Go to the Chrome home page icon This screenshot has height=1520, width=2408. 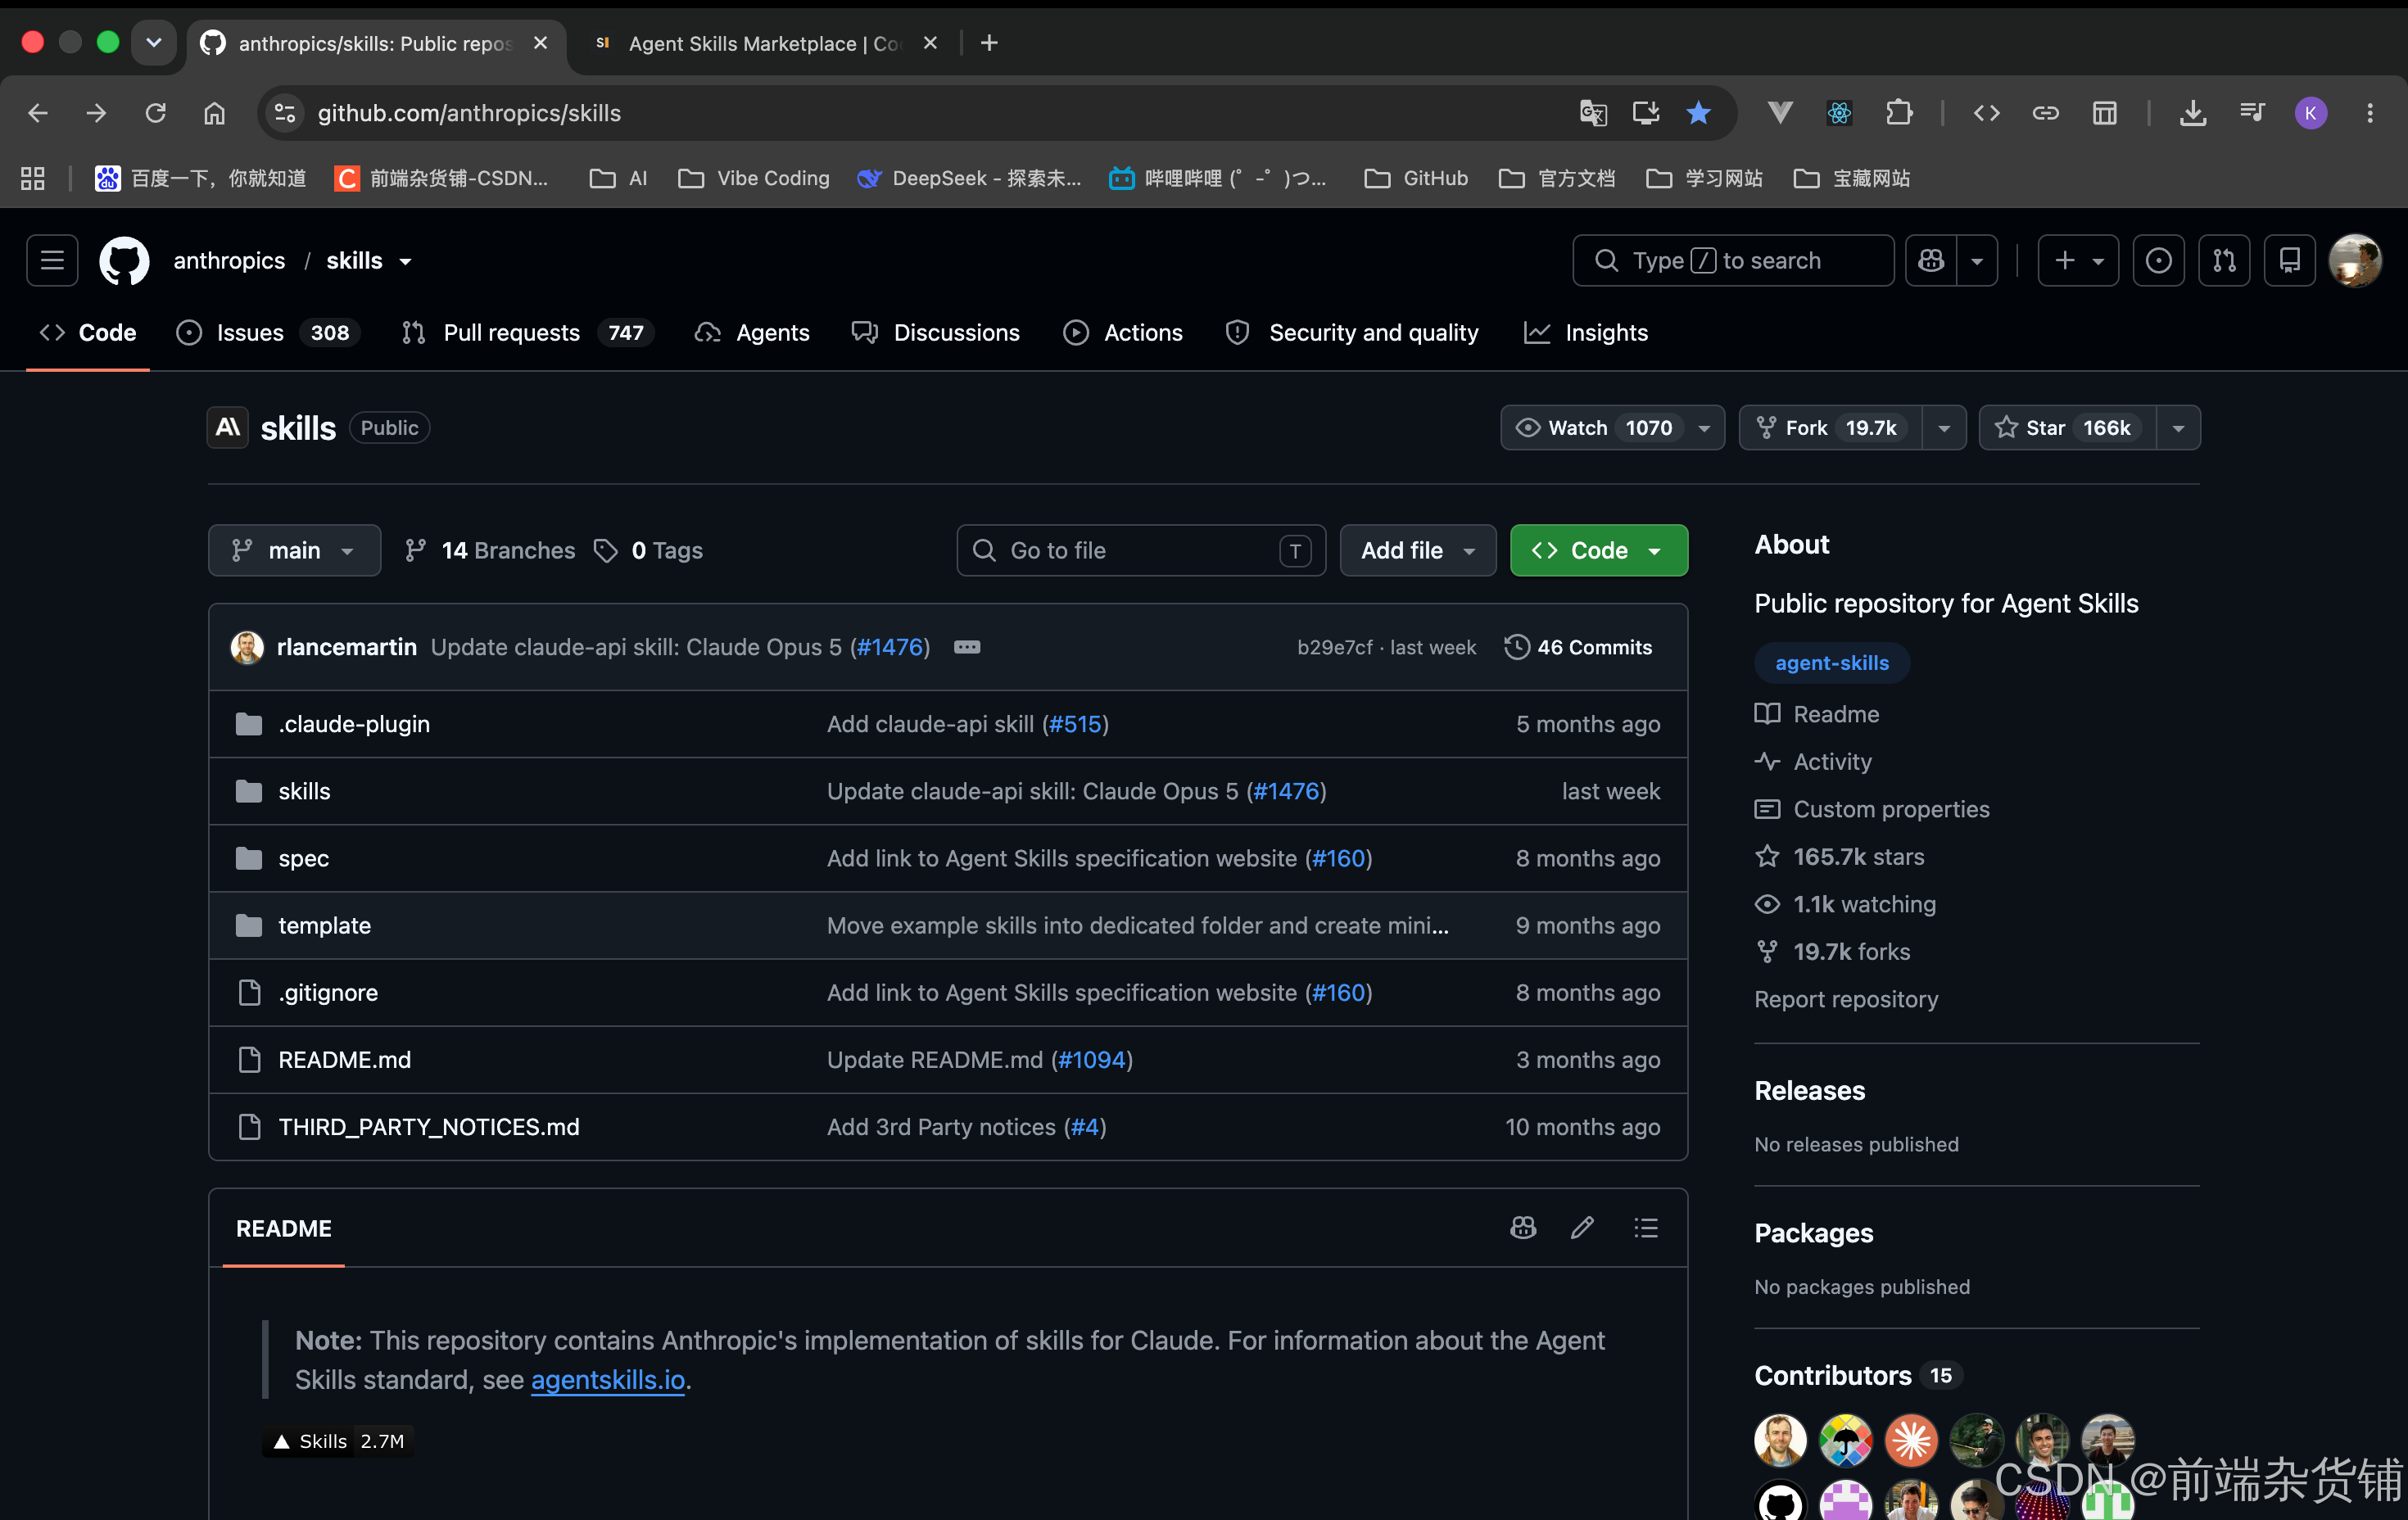214,113
